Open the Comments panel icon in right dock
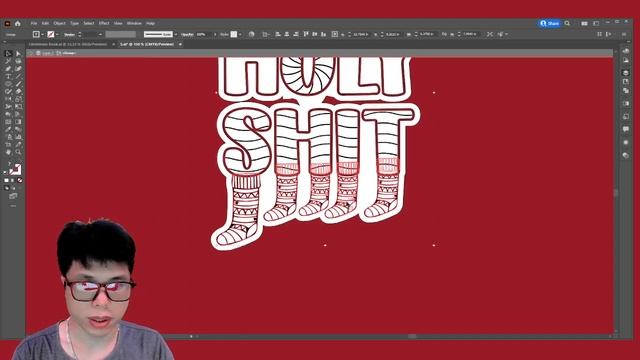 pyautogui.click(x=626, y=129)
